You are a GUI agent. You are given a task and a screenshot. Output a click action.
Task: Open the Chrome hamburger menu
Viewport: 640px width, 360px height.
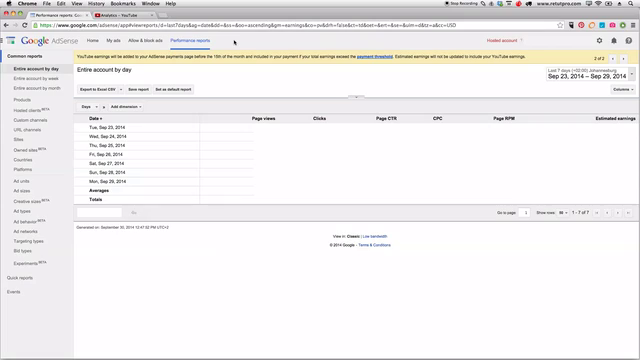coord(633,25)
